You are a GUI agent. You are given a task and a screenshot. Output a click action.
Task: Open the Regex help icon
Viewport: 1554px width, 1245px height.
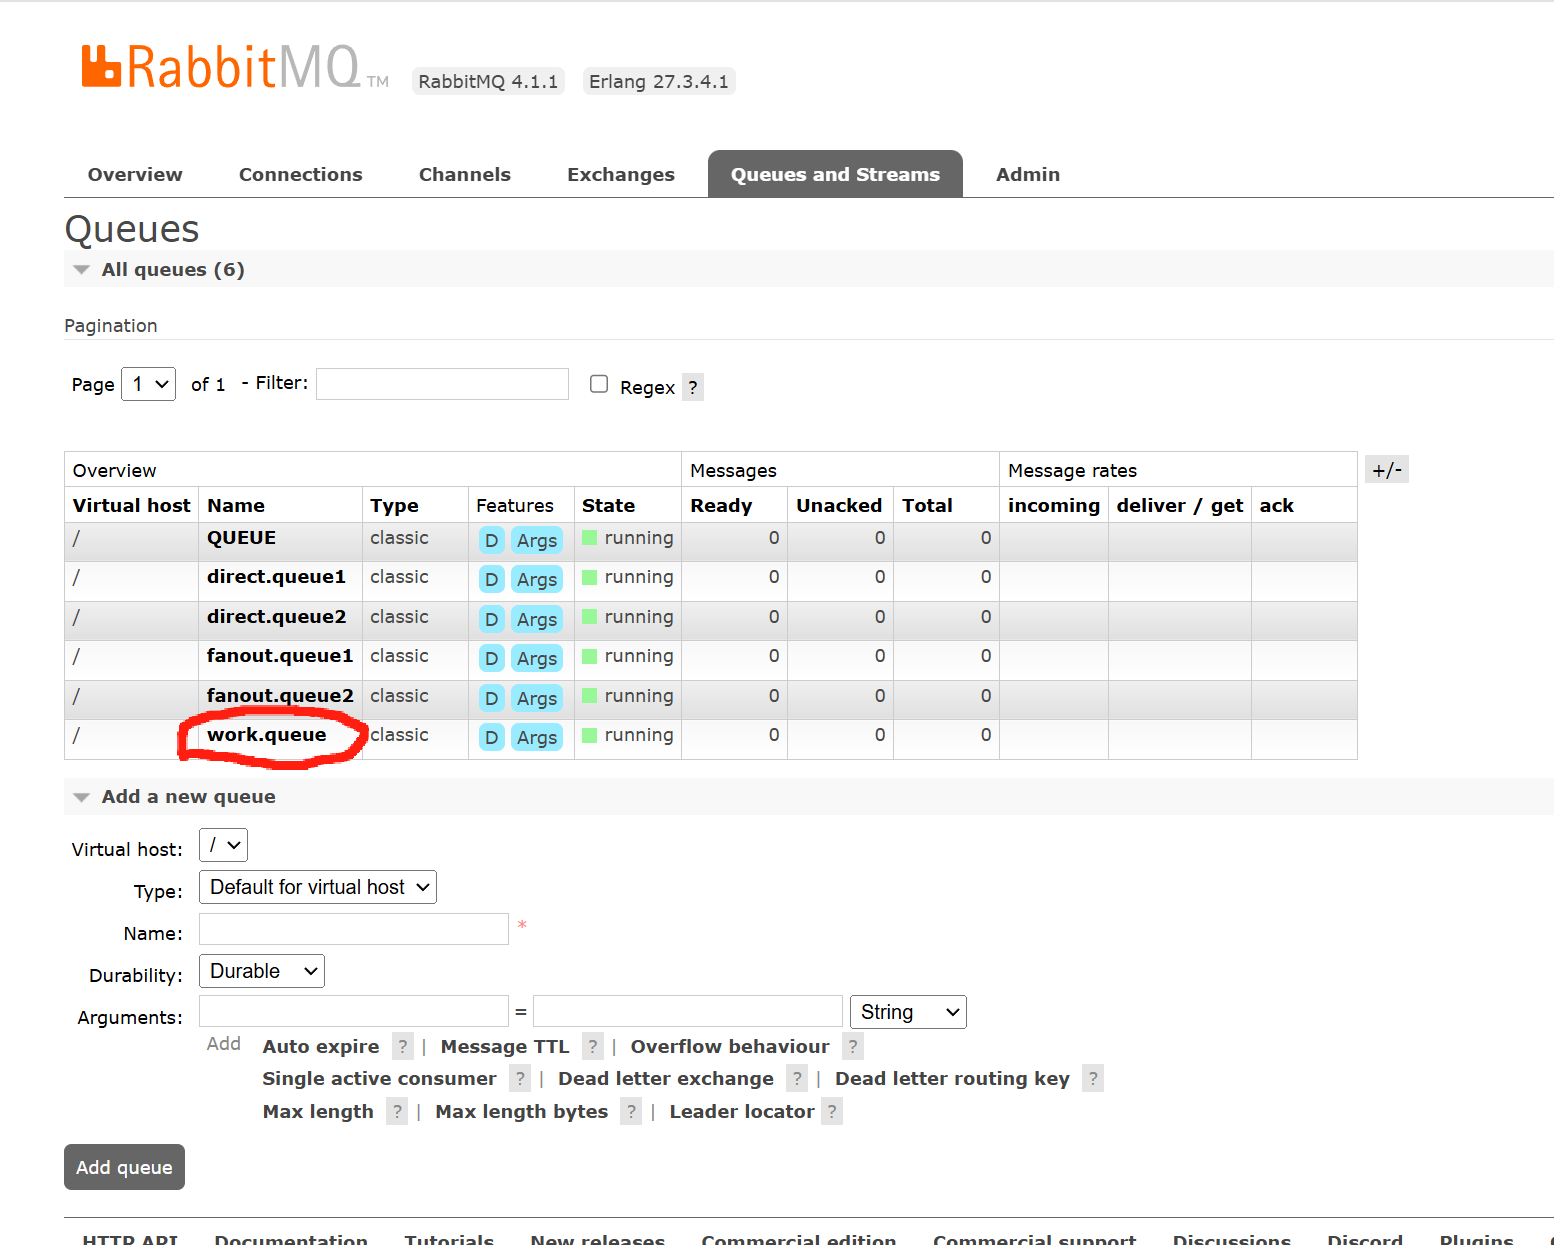tap(692, 386)
